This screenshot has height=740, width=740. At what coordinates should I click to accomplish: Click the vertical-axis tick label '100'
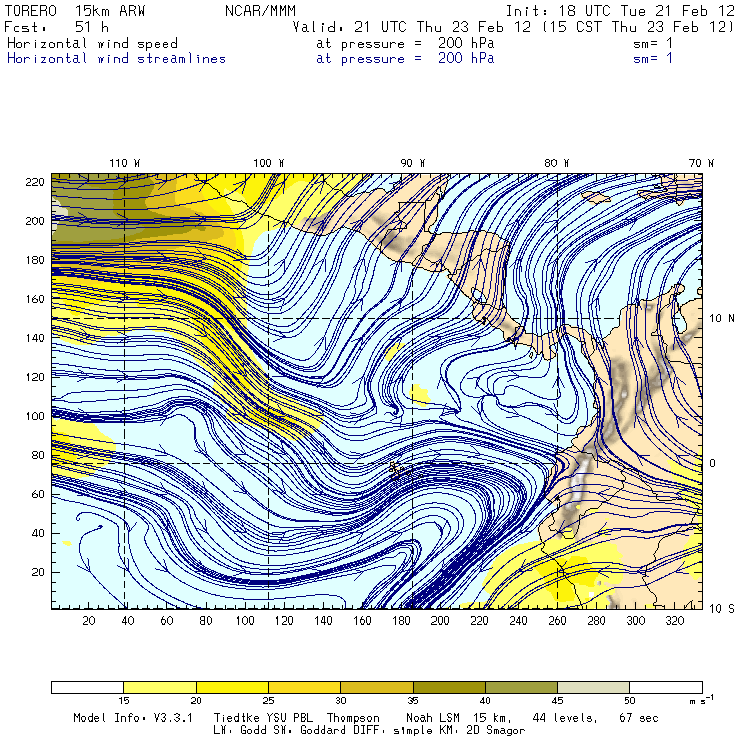coord(35,416)
